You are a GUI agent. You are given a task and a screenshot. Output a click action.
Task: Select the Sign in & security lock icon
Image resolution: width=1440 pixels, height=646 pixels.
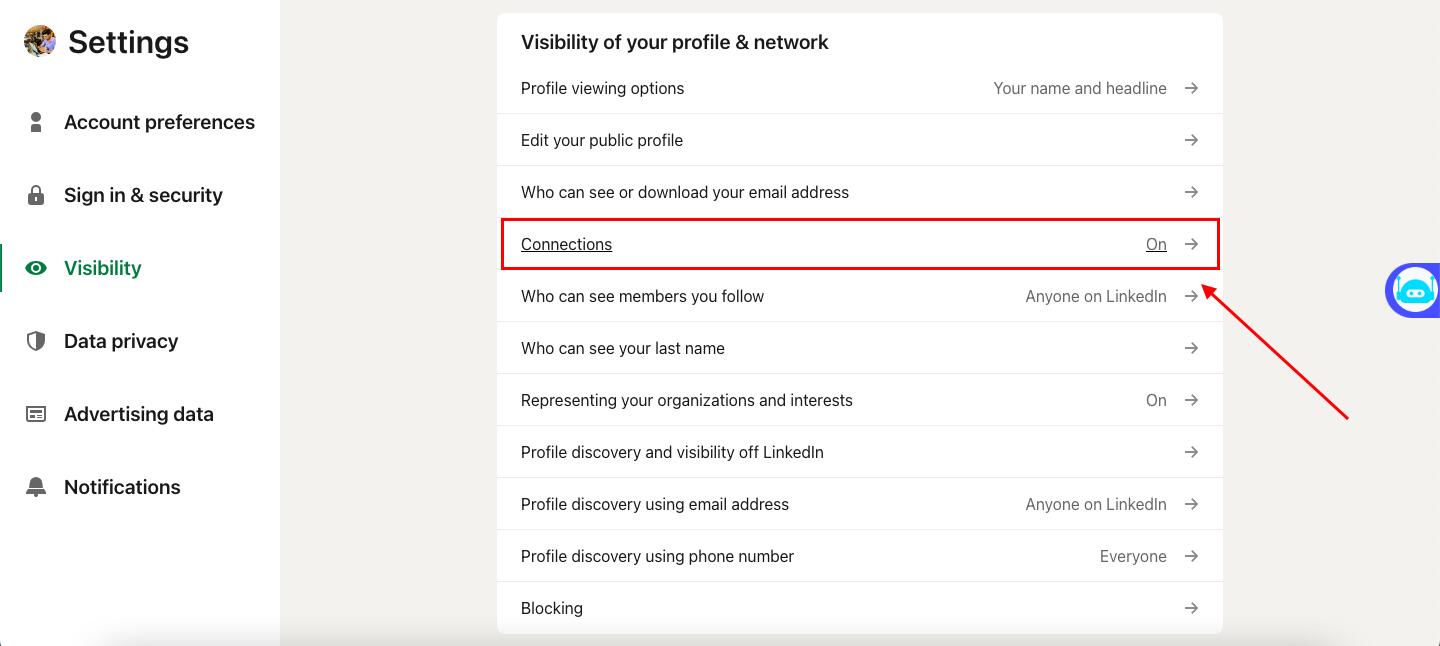tap(36, 194)
